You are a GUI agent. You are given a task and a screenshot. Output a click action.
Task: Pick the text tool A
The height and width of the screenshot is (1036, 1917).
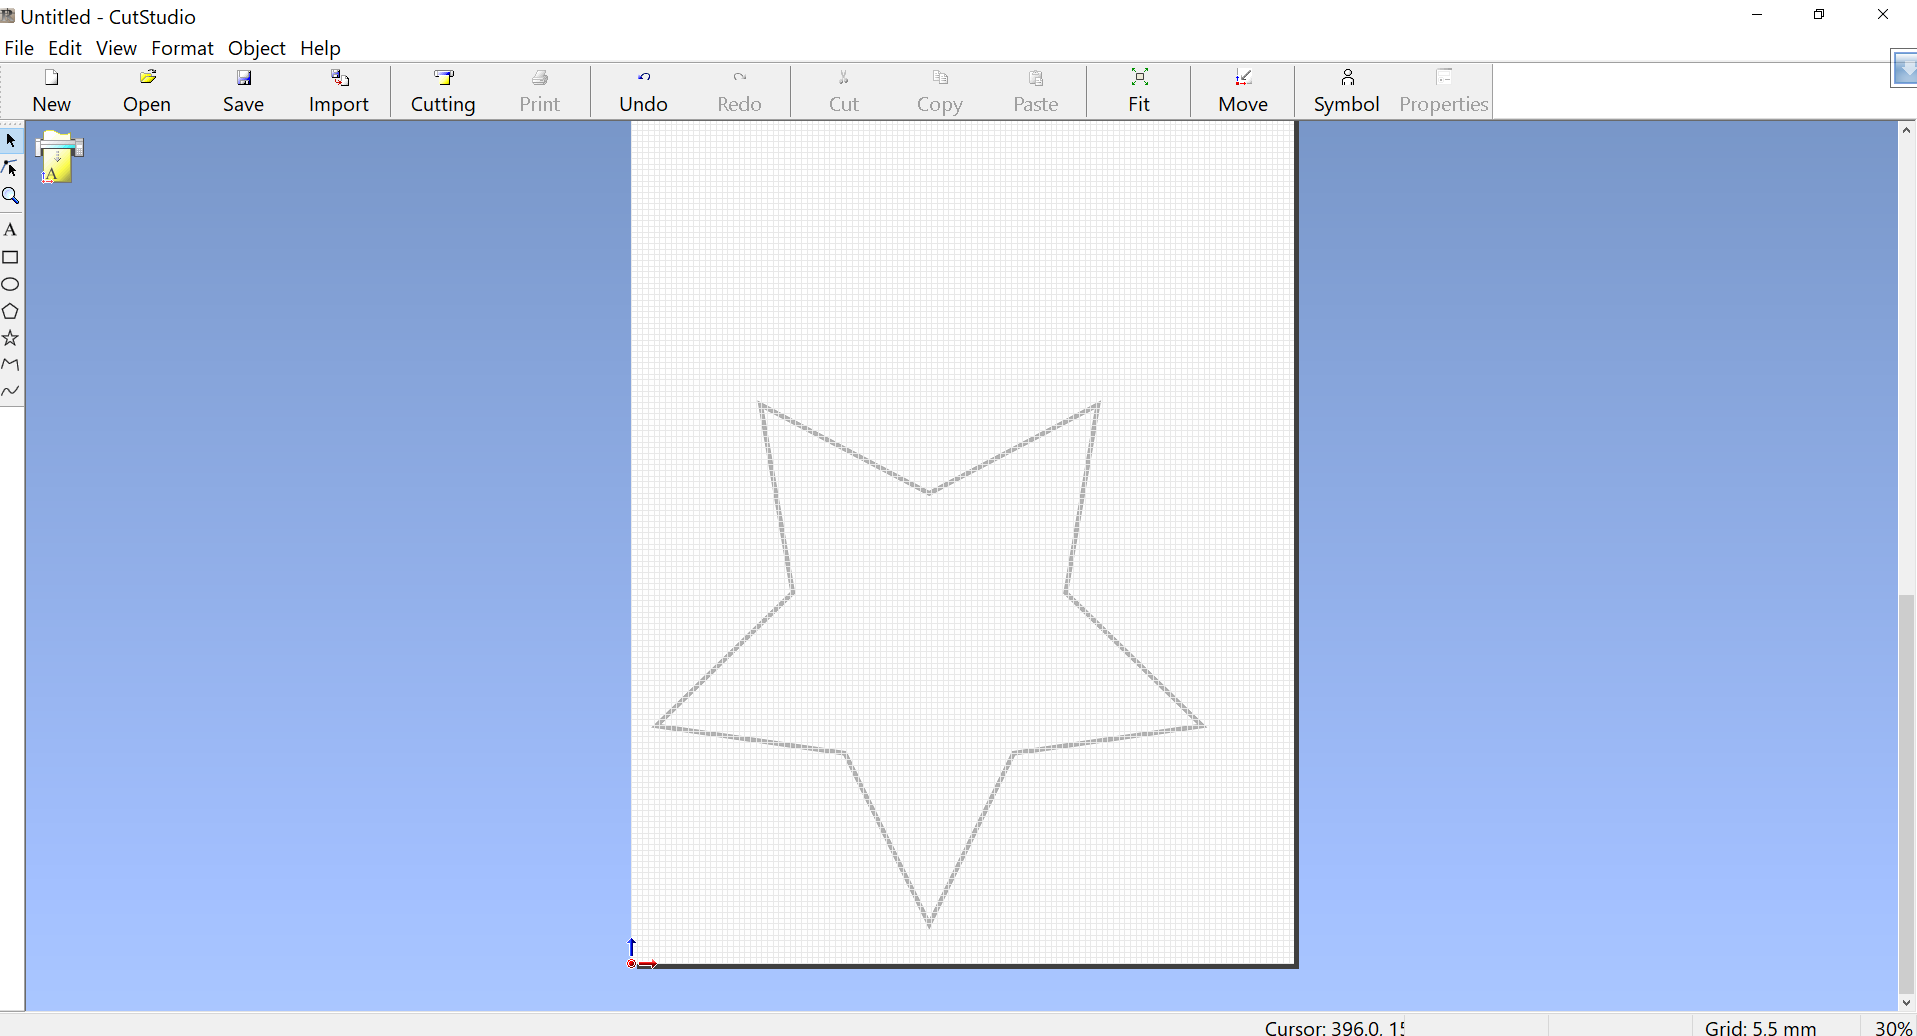pos(11,229)
